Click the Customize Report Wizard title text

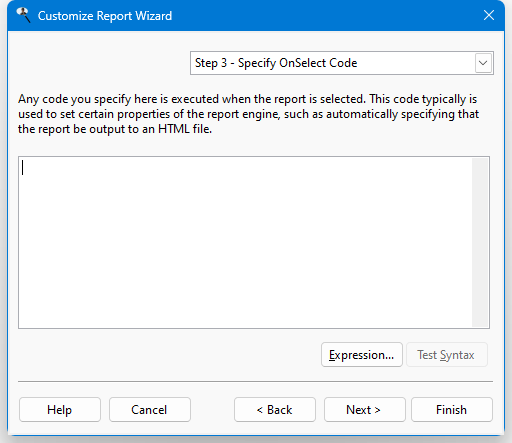click(x=105, y=16)
